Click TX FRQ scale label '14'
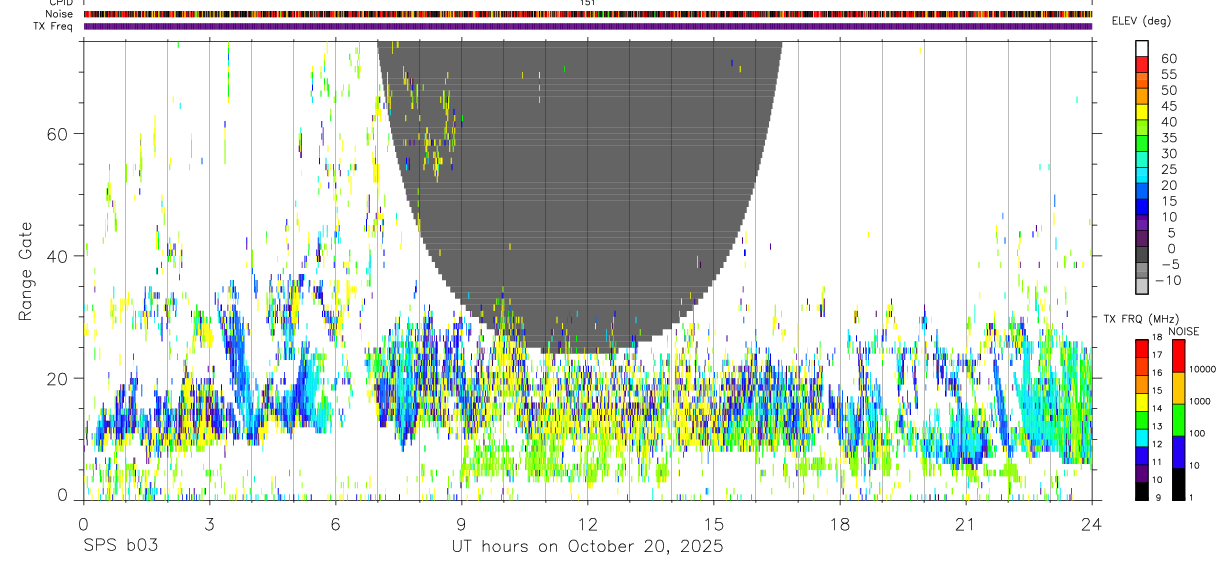The height and width of the screenshot is (567, 1228). [1156, 408]
